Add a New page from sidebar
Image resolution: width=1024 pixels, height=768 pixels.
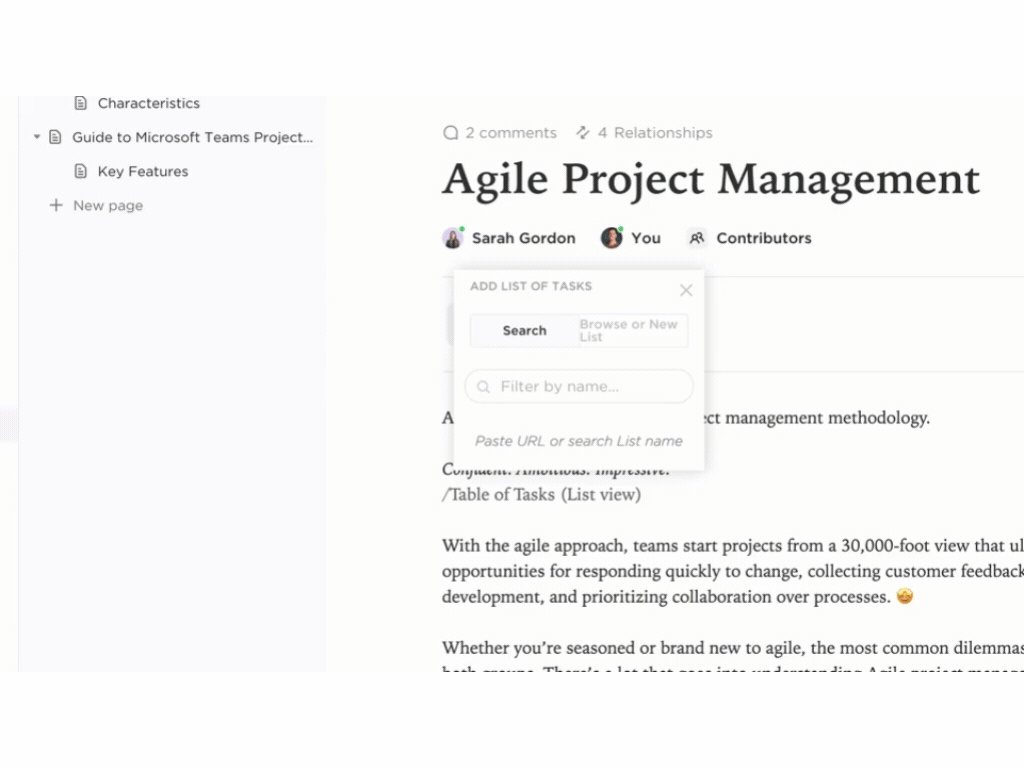107,205
